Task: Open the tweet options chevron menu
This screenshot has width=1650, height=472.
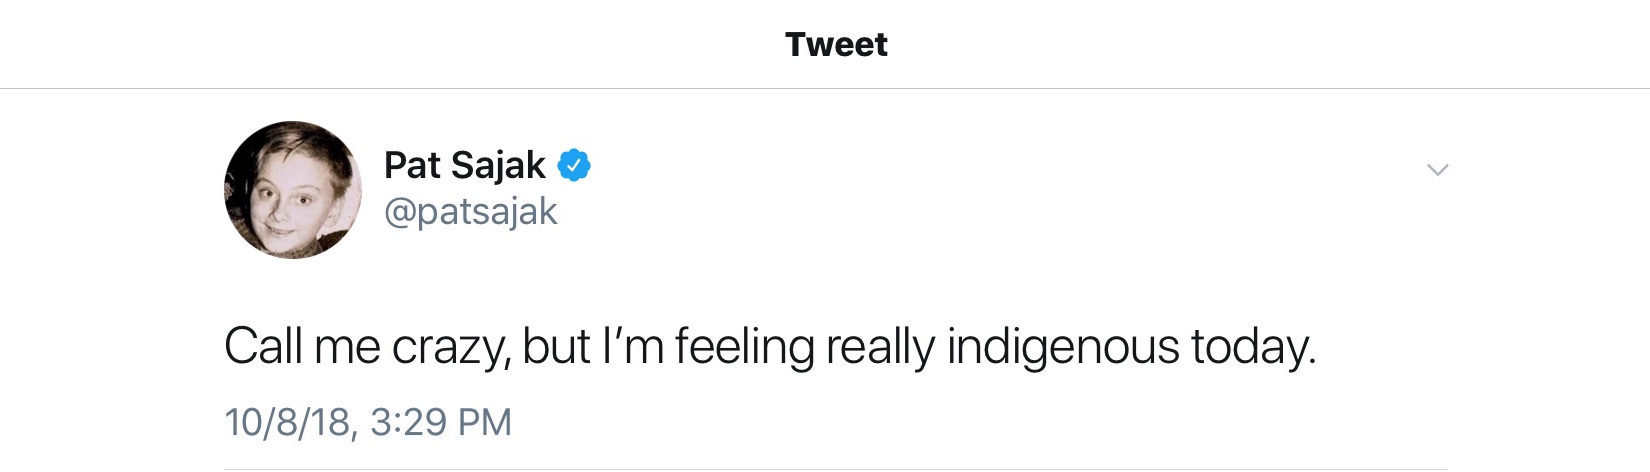Action: pos(1437,170)
